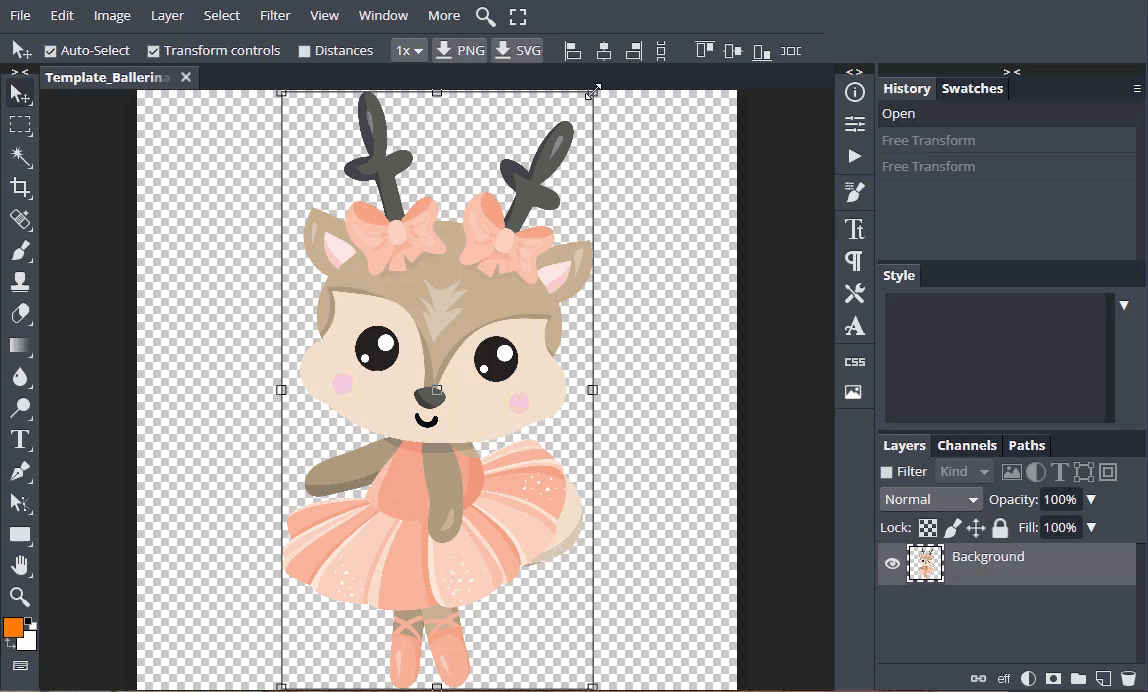This screenshot has height=692, width=1148.
Task: Activate the Hand tool
Action: (x=20, y=566)
